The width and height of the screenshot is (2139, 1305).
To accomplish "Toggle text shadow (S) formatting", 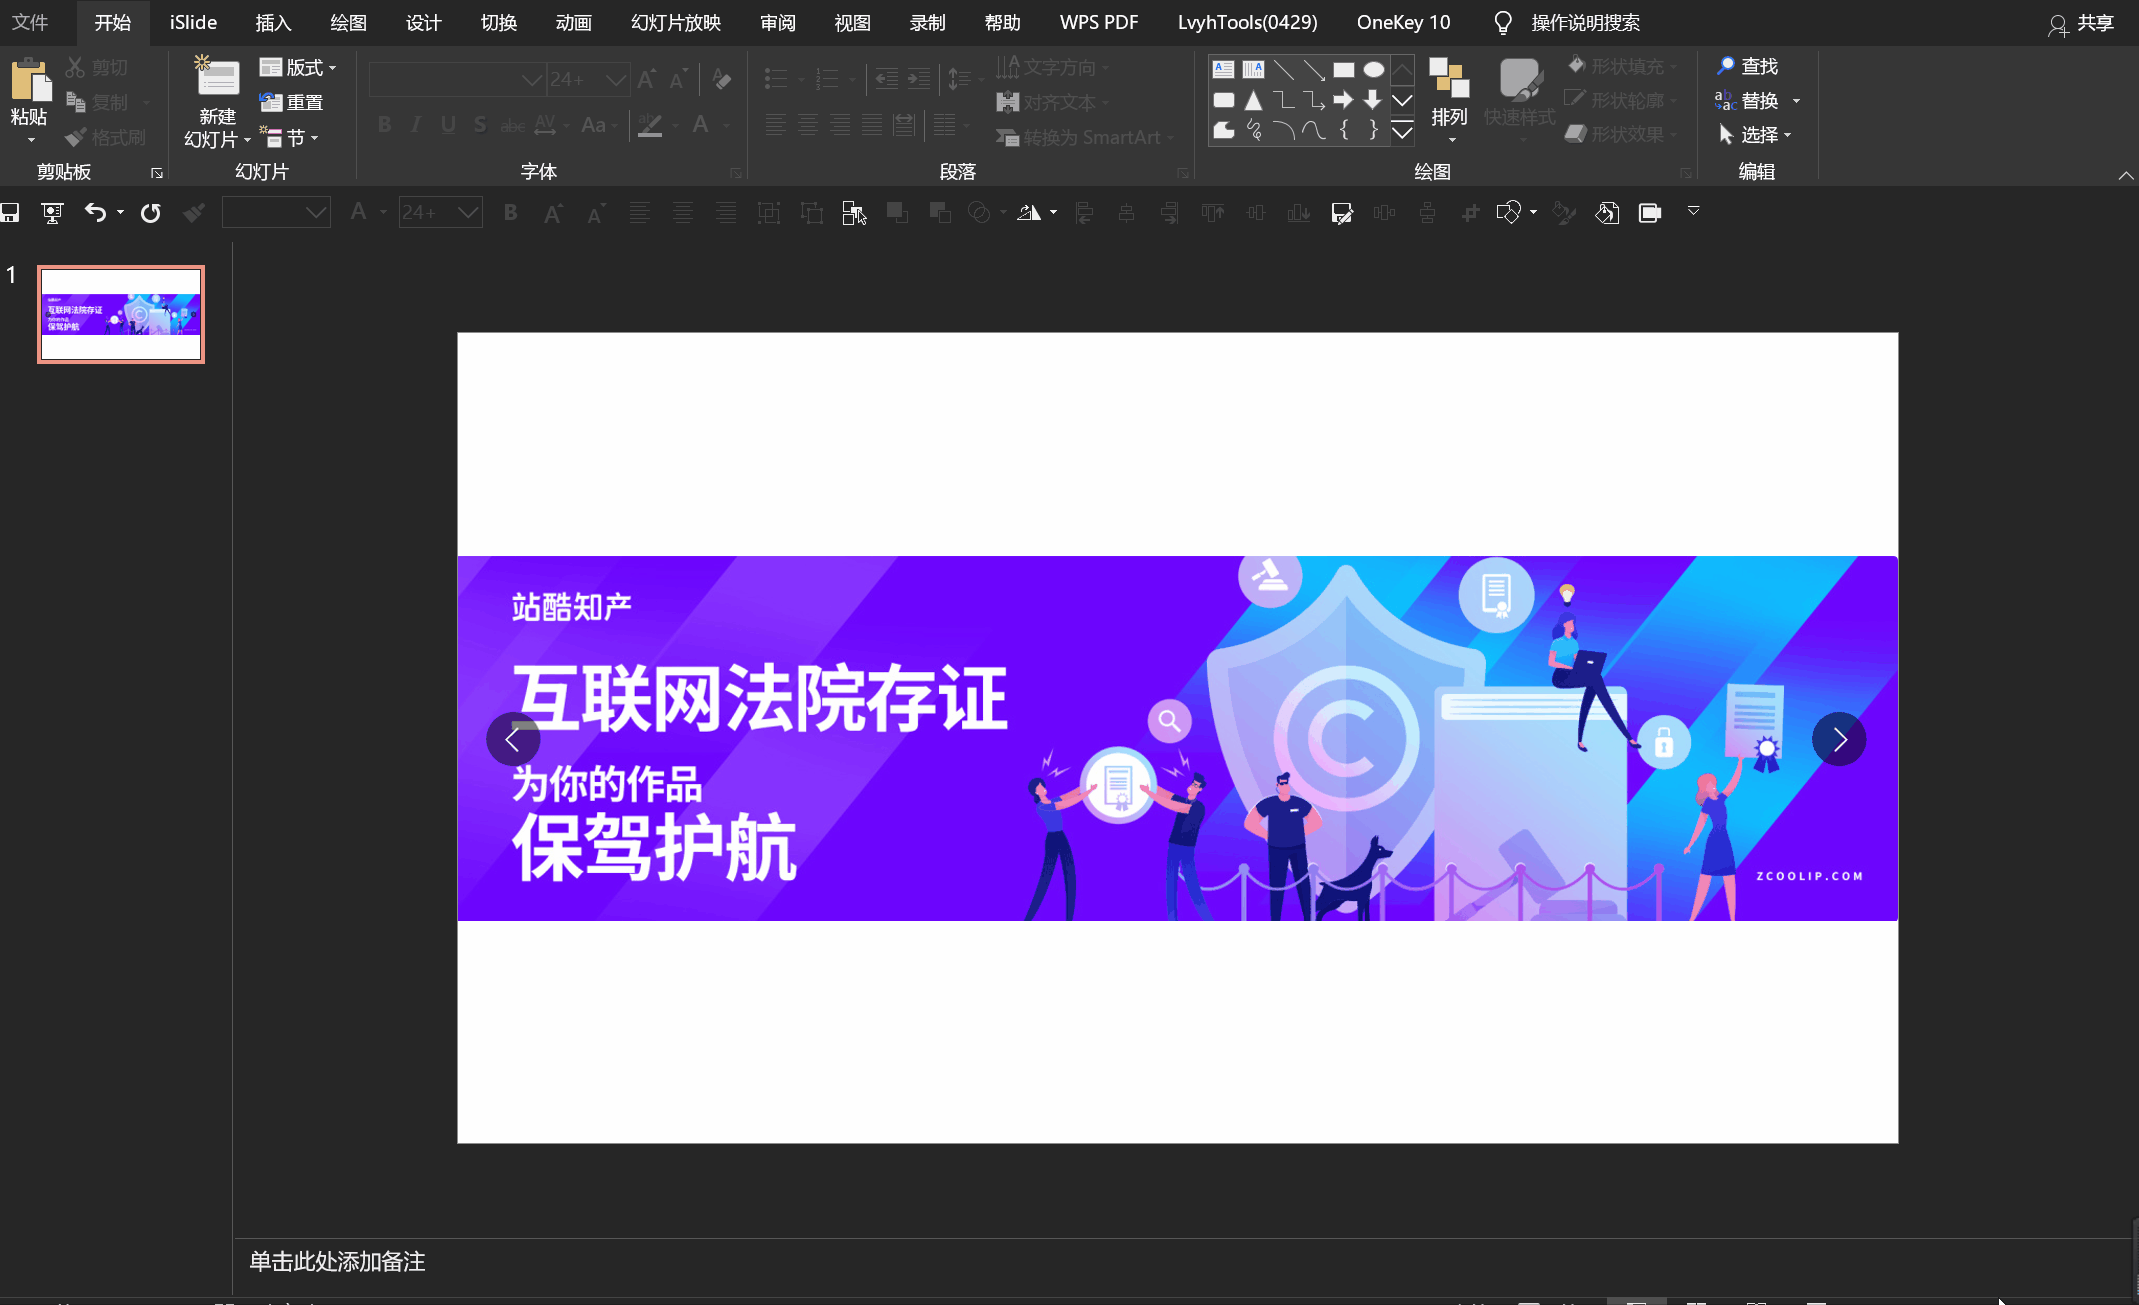I will (x=480, y=125).
